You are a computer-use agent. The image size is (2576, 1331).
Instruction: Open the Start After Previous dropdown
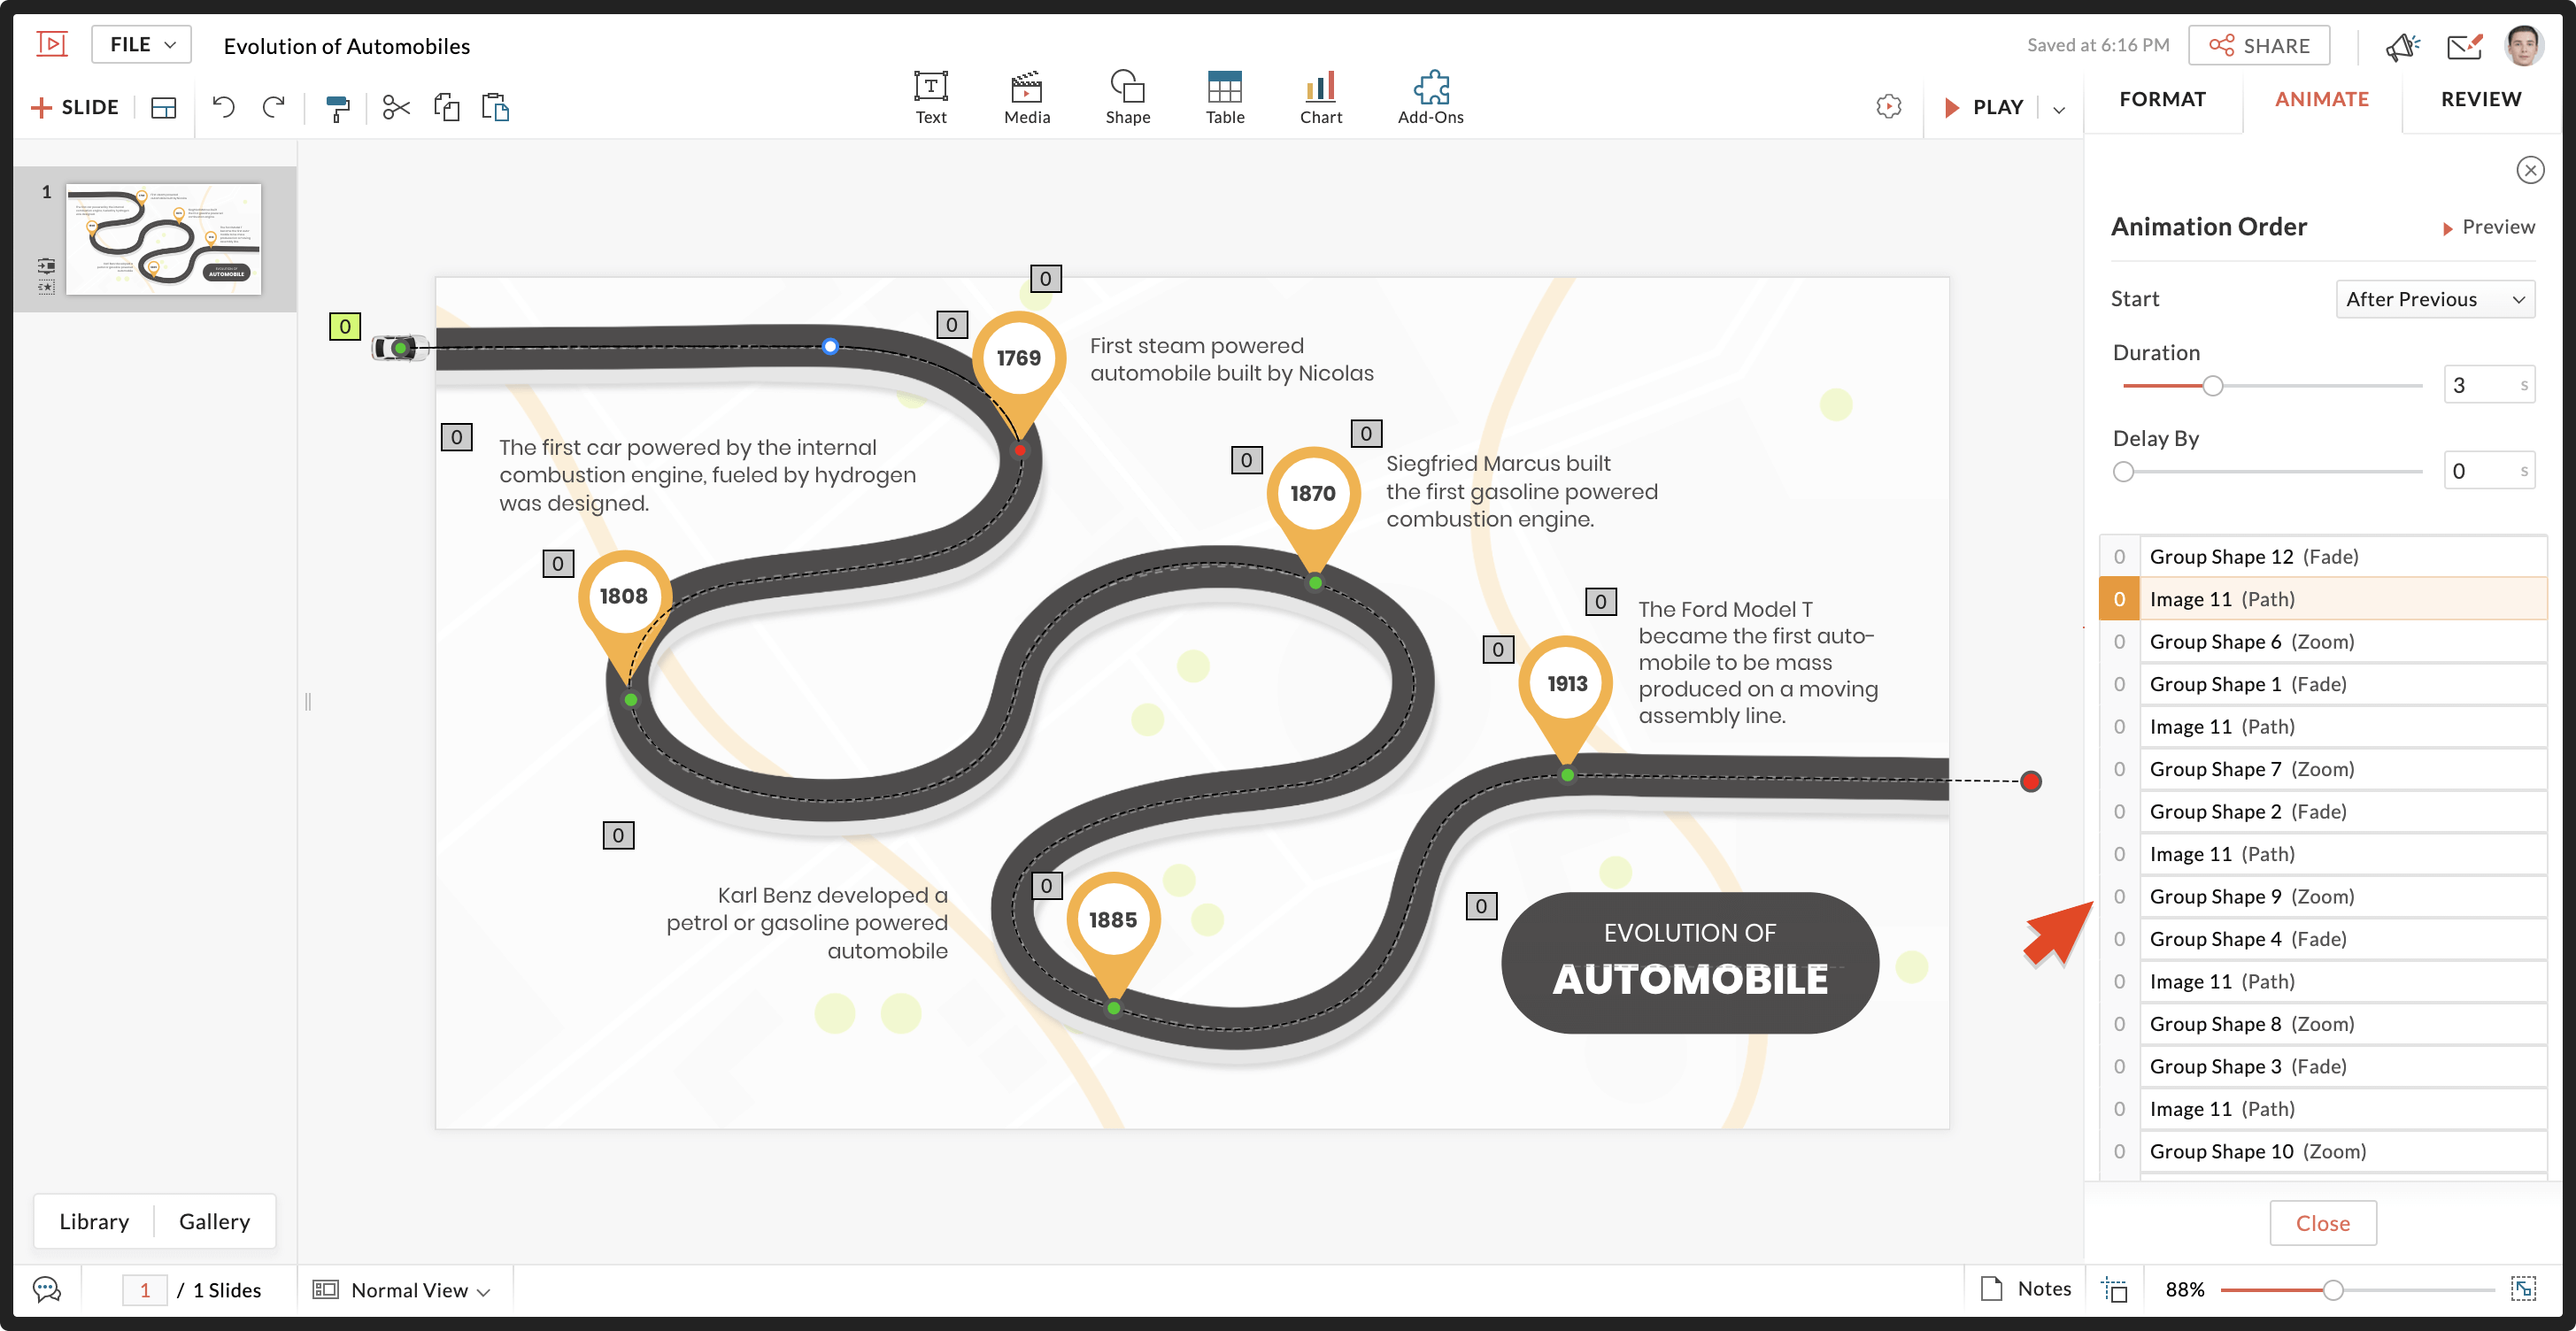click(x=2434, y=299)
